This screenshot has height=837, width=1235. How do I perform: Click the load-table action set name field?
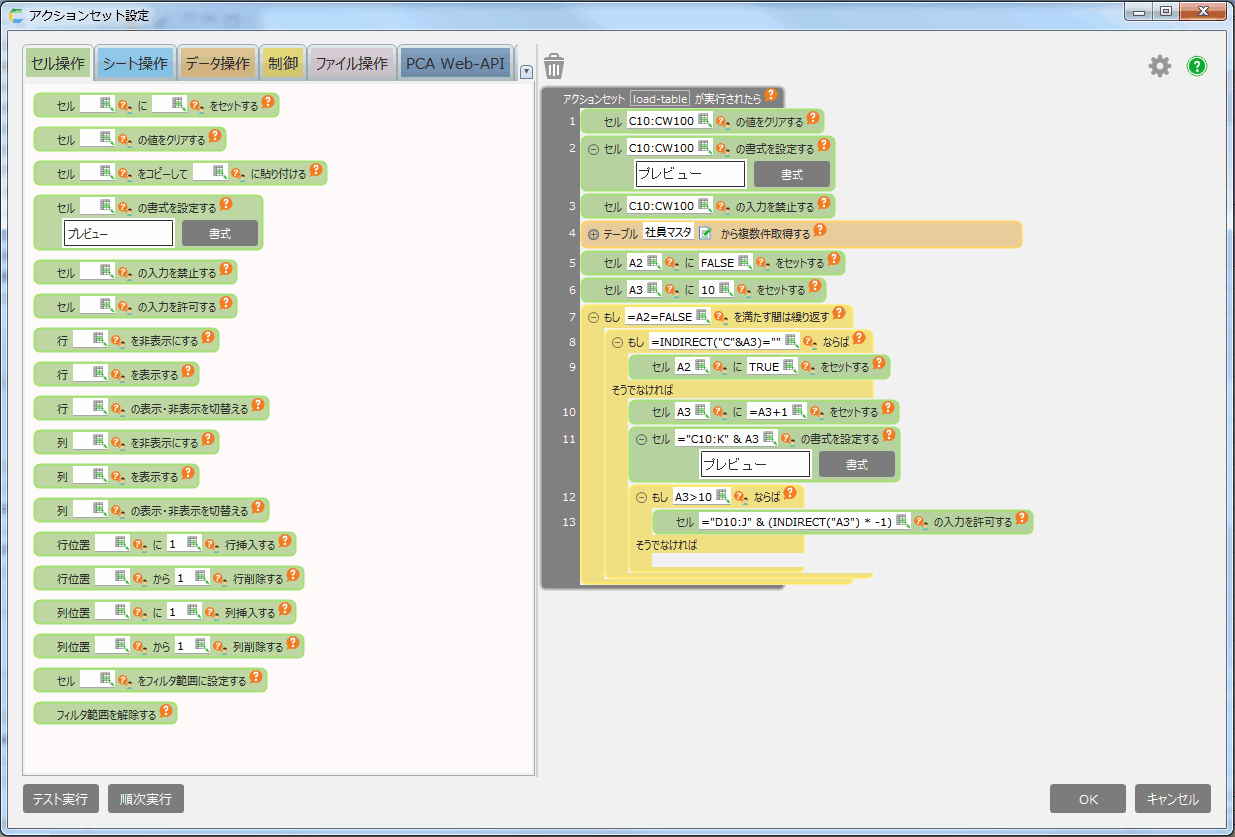(x=659, y=98)
